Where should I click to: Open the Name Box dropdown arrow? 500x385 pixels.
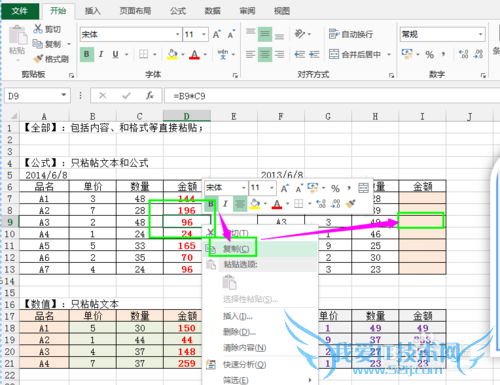click(x=64, y=96)
